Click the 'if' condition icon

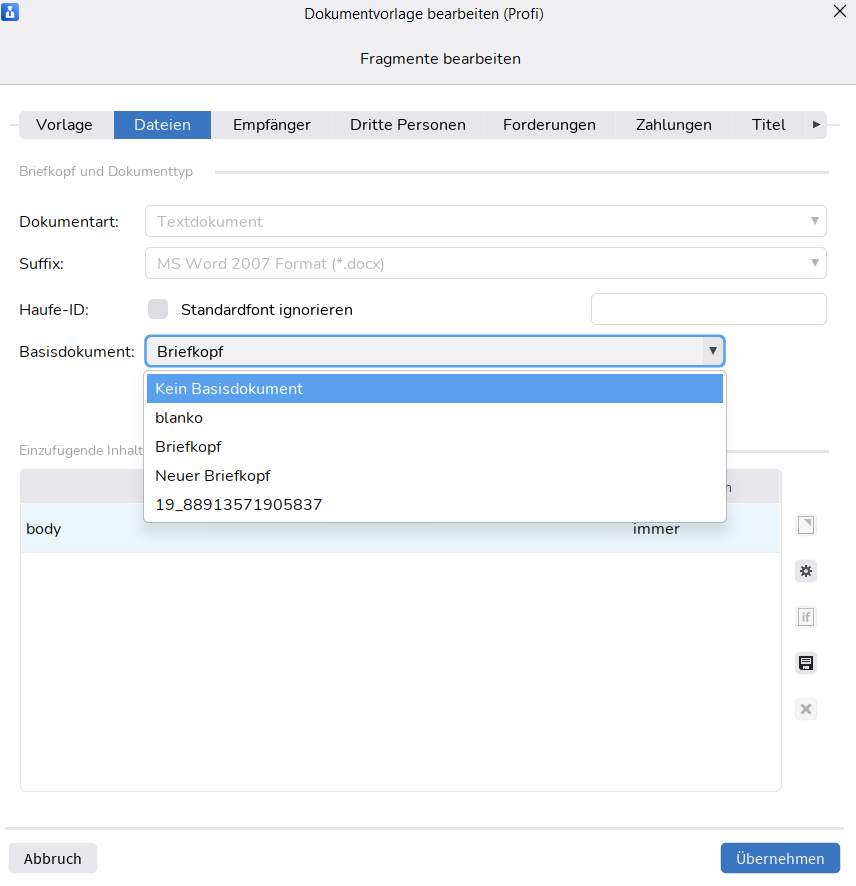tap(806, 617)
